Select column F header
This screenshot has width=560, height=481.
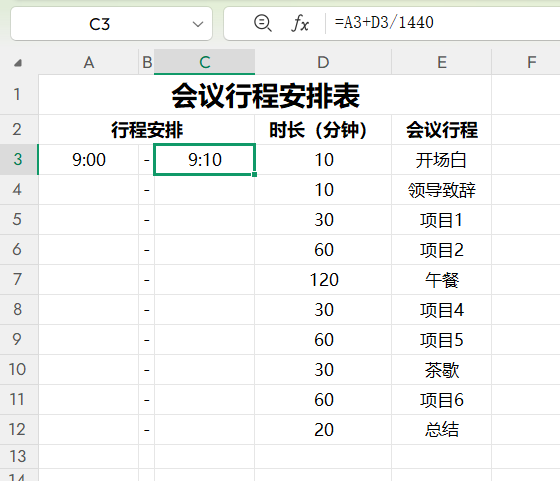tap(531, 62)
